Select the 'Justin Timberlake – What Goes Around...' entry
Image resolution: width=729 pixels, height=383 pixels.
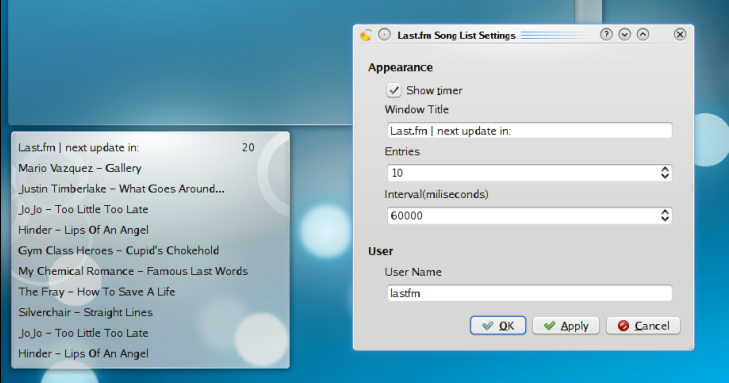pyautogui.click(x=121, y=189)
